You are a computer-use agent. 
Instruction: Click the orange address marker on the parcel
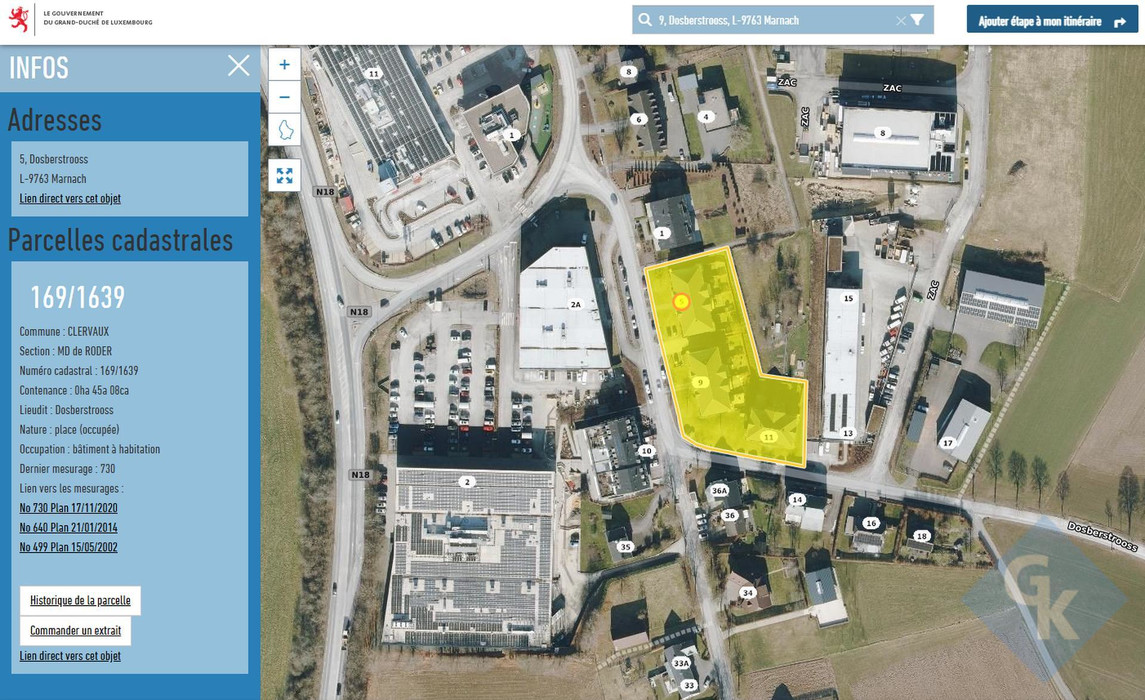681,301
